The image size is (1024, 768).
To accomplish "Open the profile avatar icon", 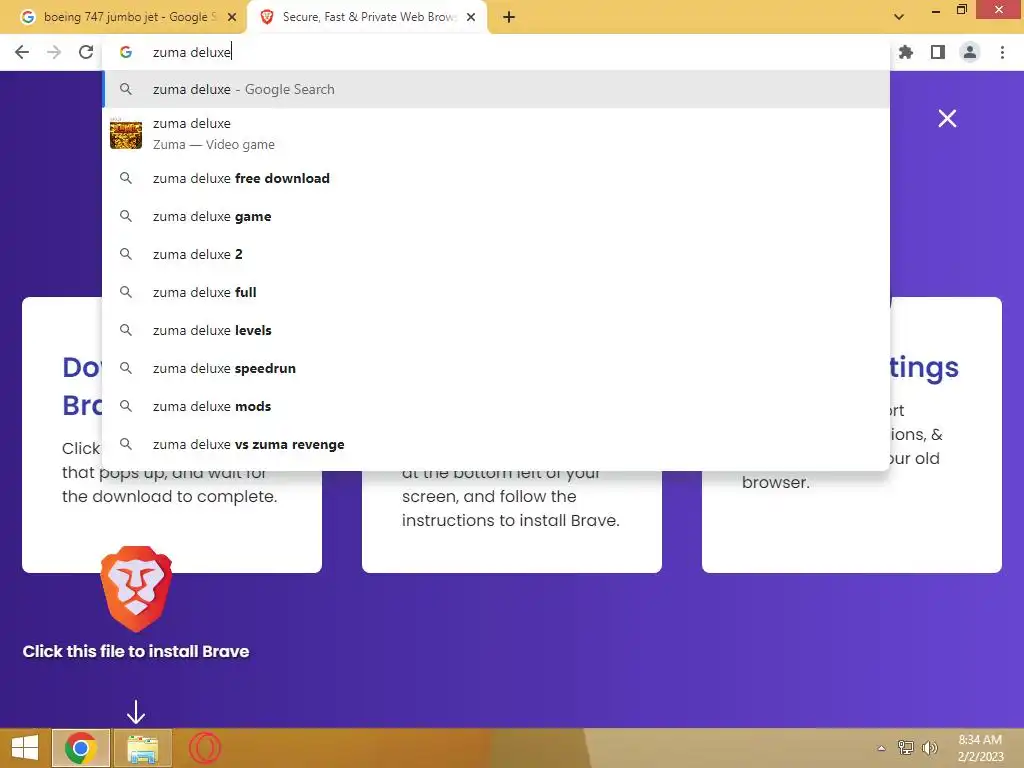I will tap(970, 52).
